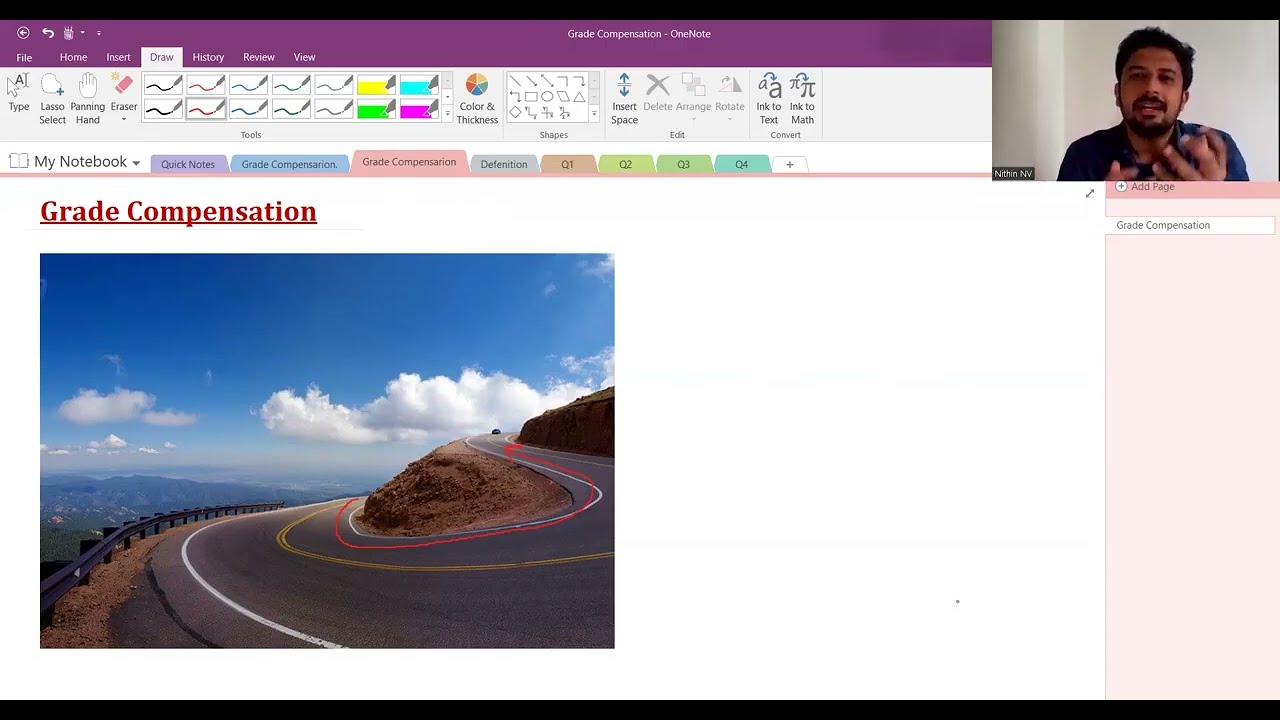Convert with Ink to Math

802,99
